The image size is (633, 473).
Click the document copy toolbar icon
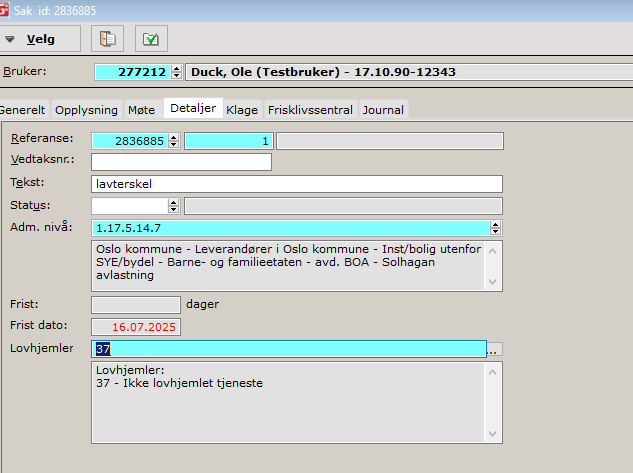[x=107, y=39]
